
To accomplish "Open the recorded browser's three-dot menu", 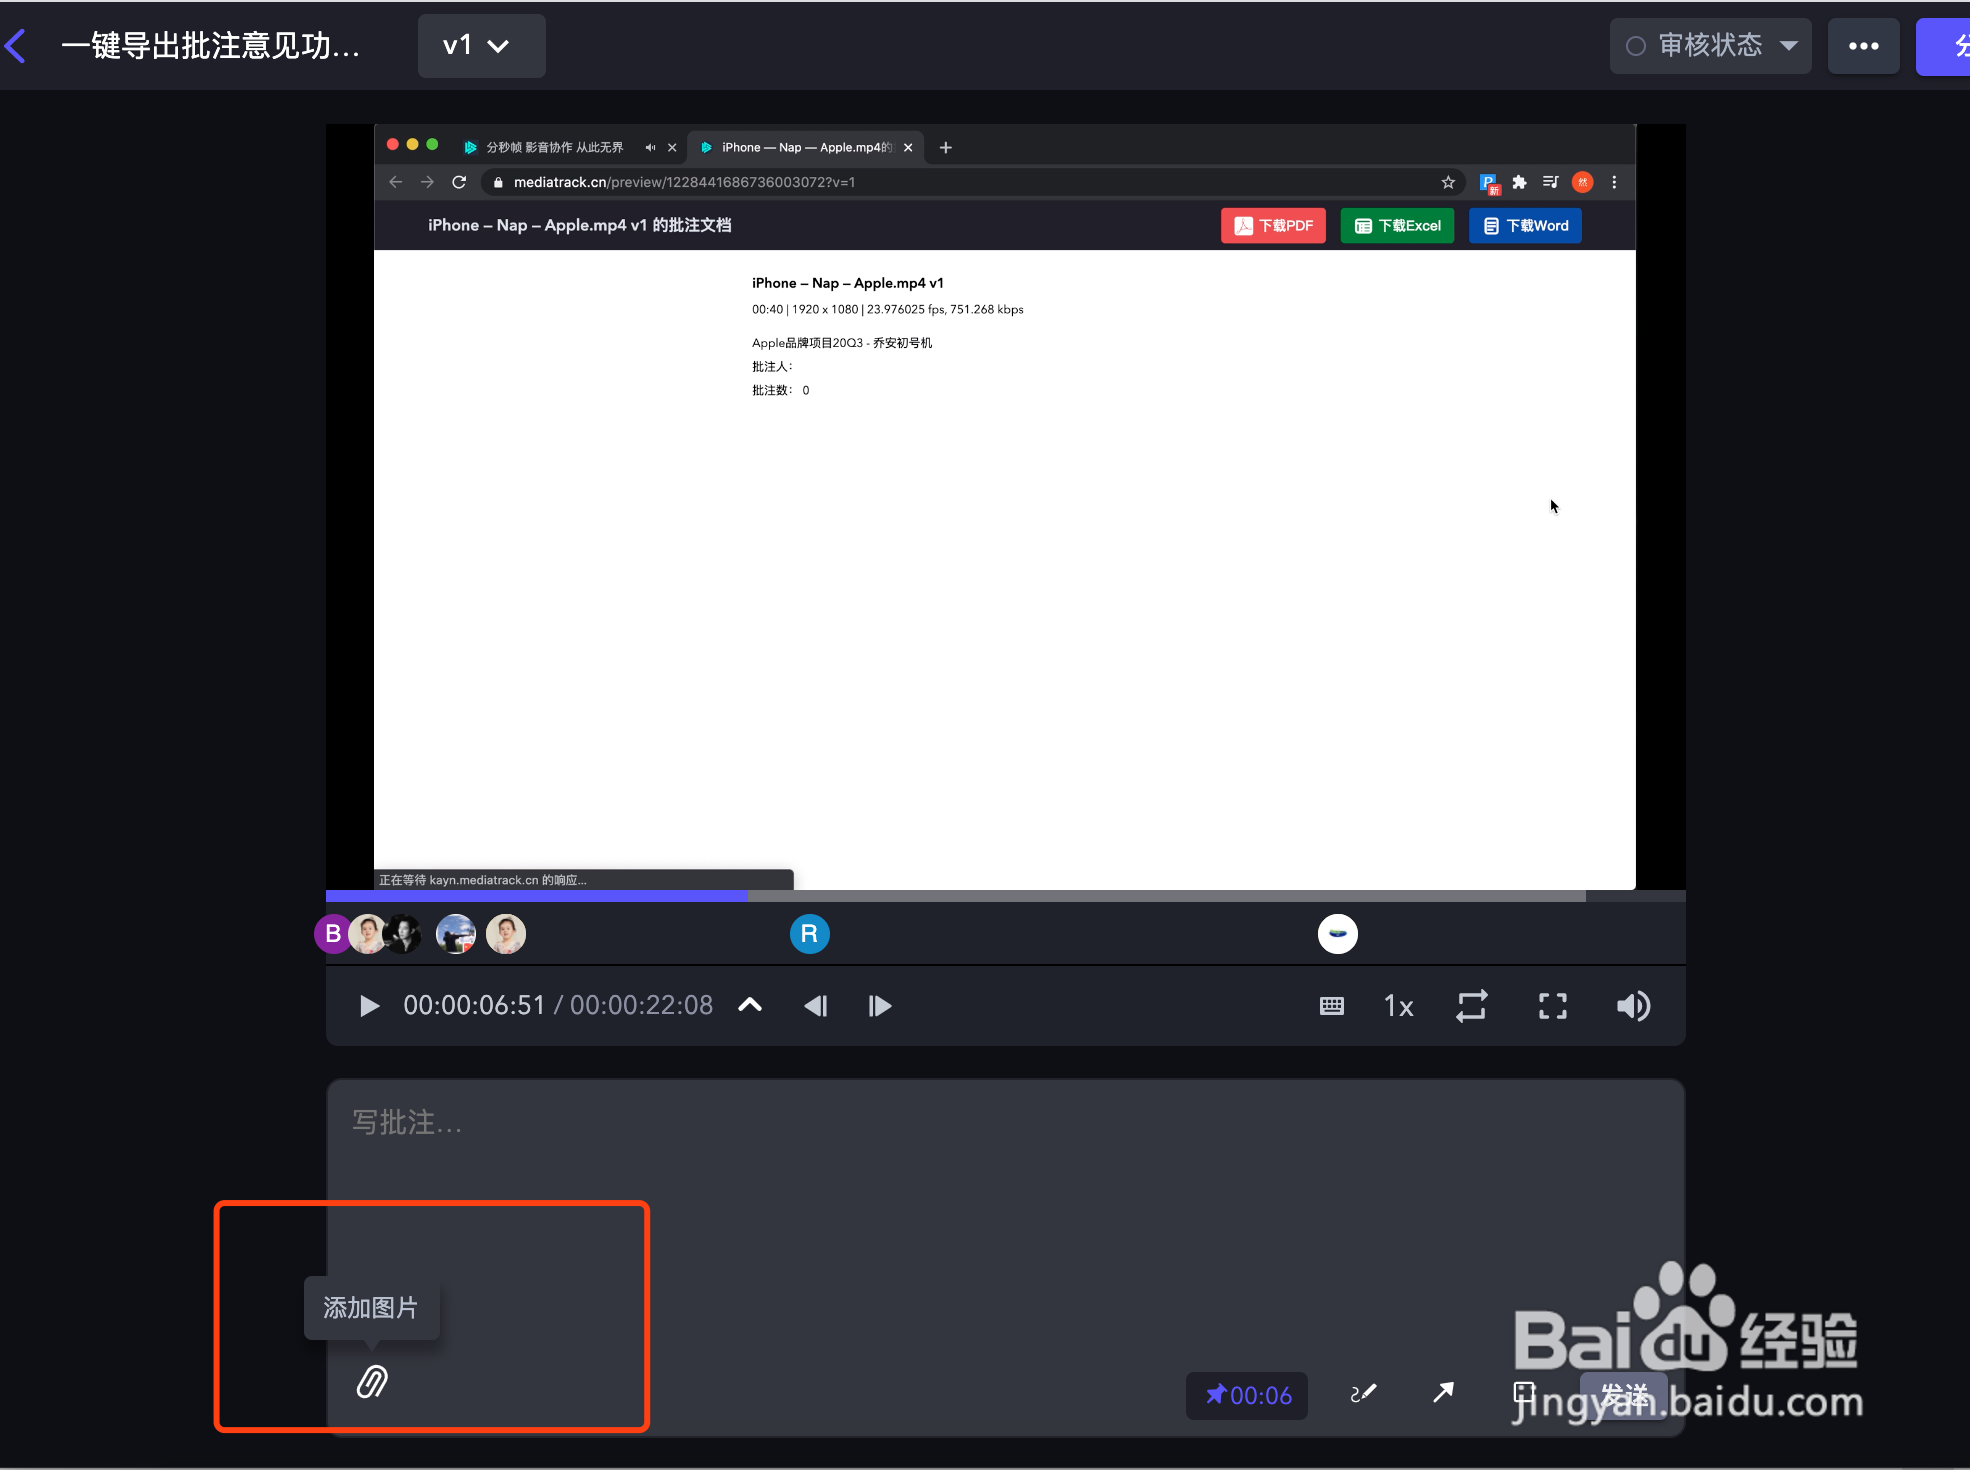I will pos(1614,182).
